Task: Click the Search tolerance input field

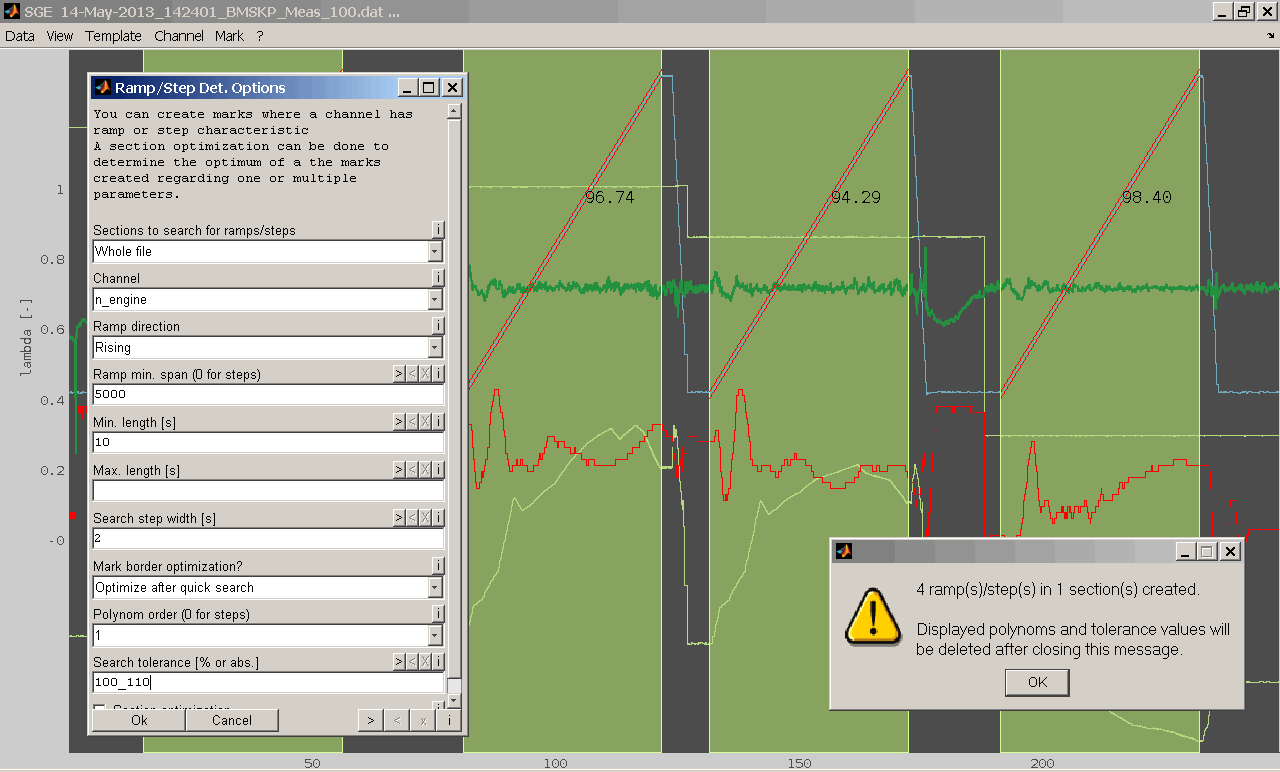Action: [x=268, y=682]
